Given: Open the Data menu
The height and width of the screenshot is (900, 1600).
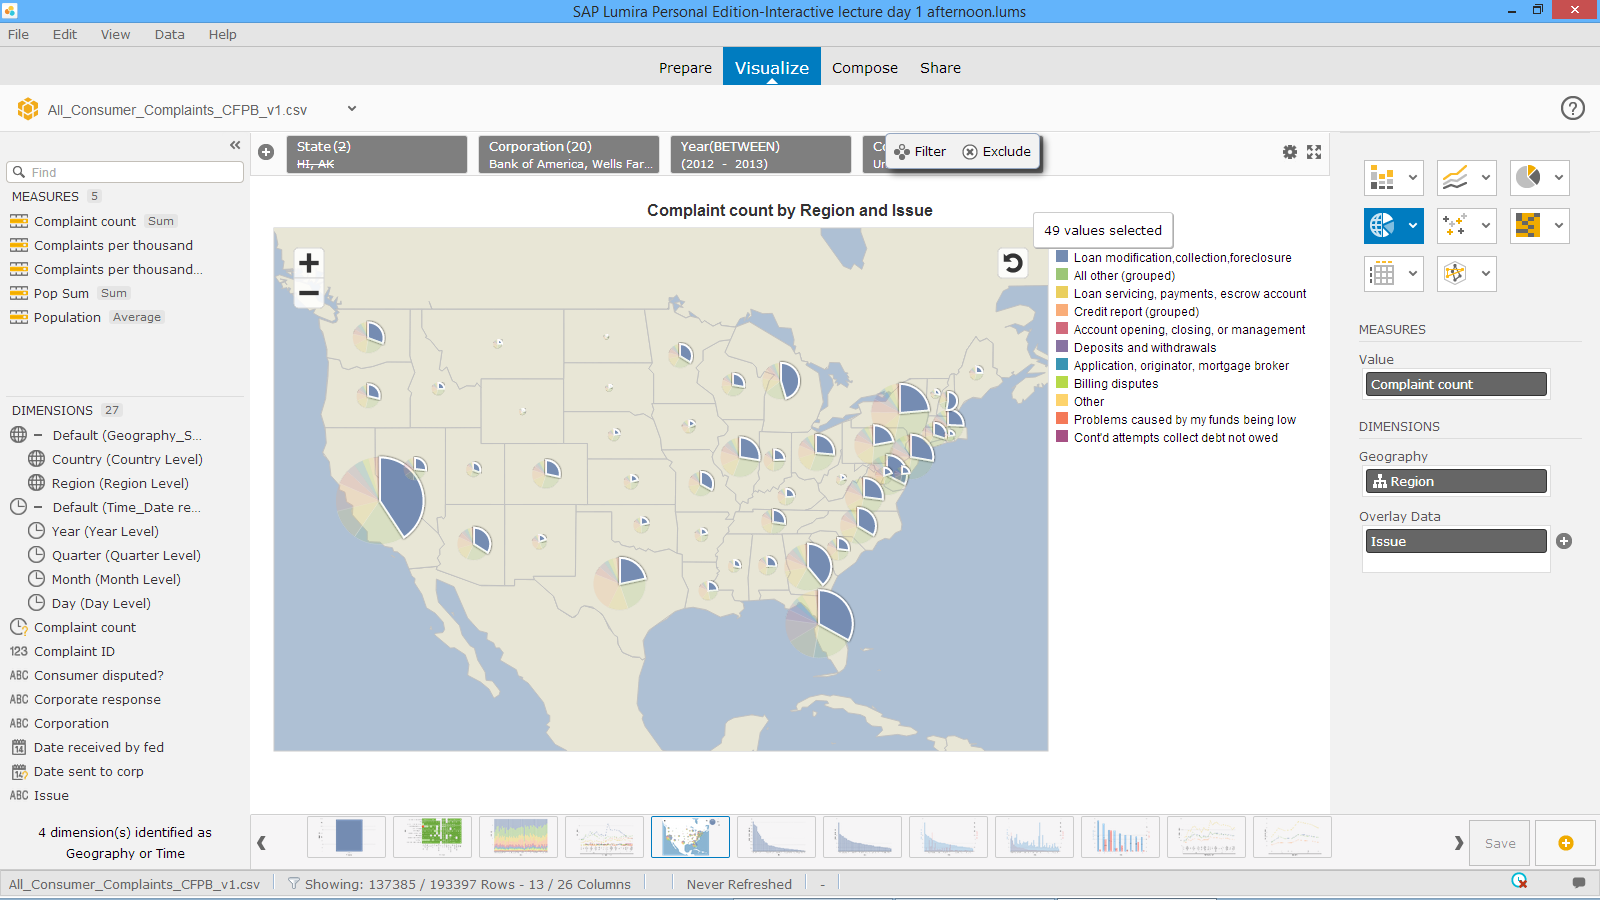Looking at the screenshot, I should tap(169, 34).
